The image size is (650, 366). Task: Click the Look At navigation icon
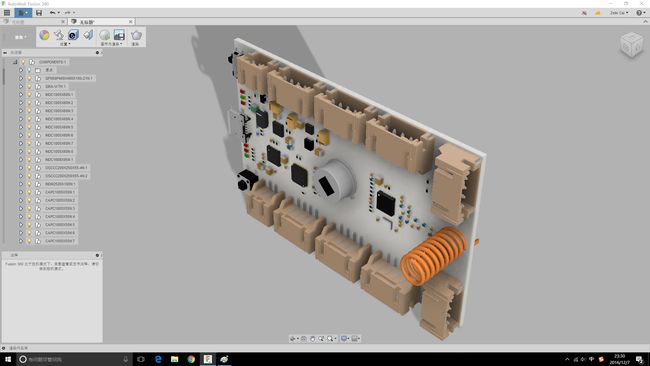[303, 339]
